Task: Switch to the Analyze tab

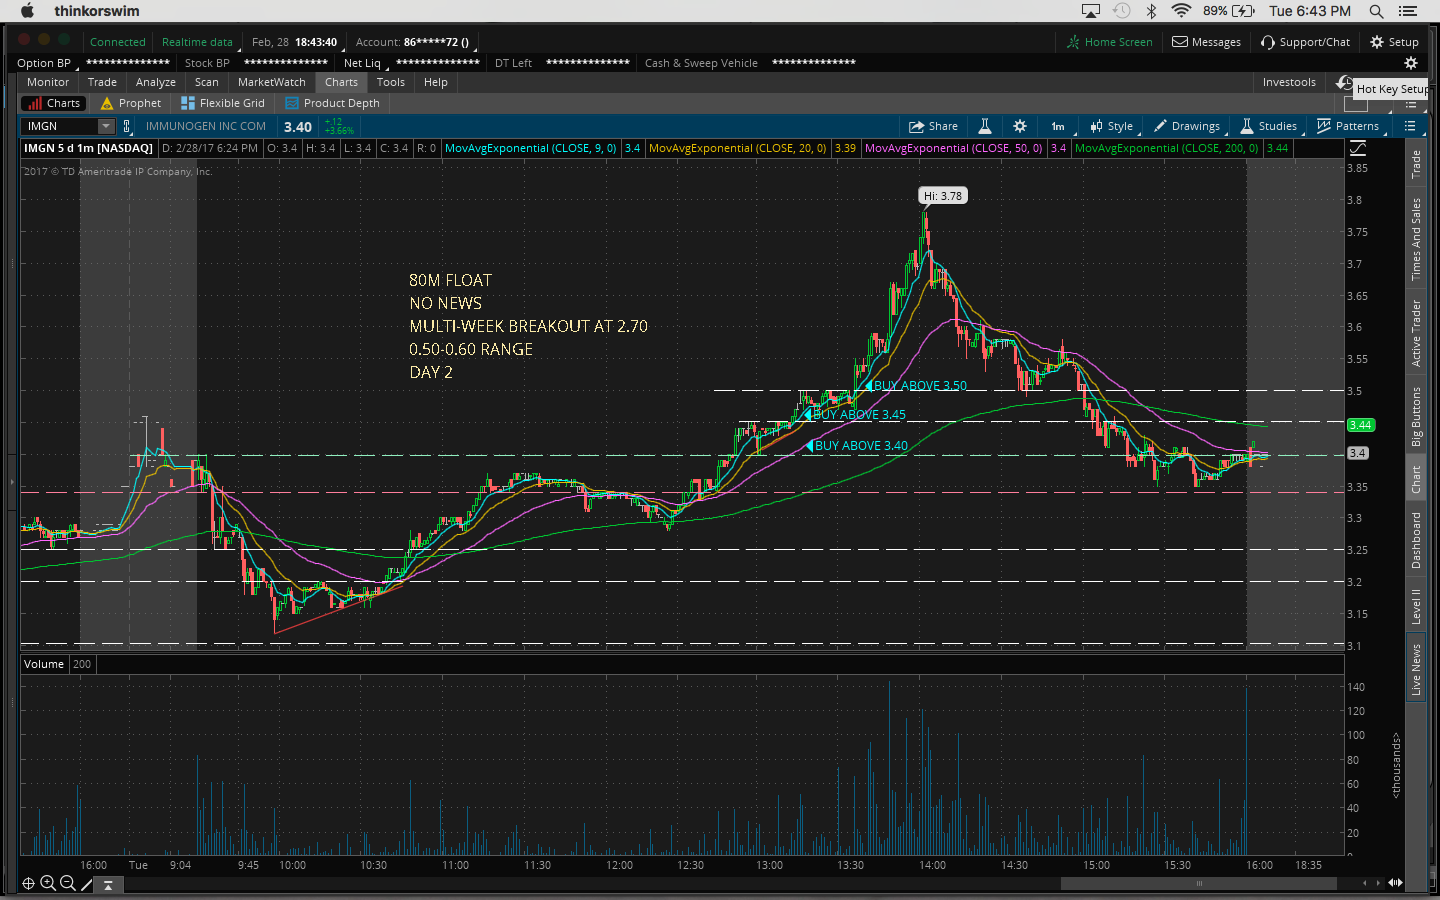Action: [155, 82]
